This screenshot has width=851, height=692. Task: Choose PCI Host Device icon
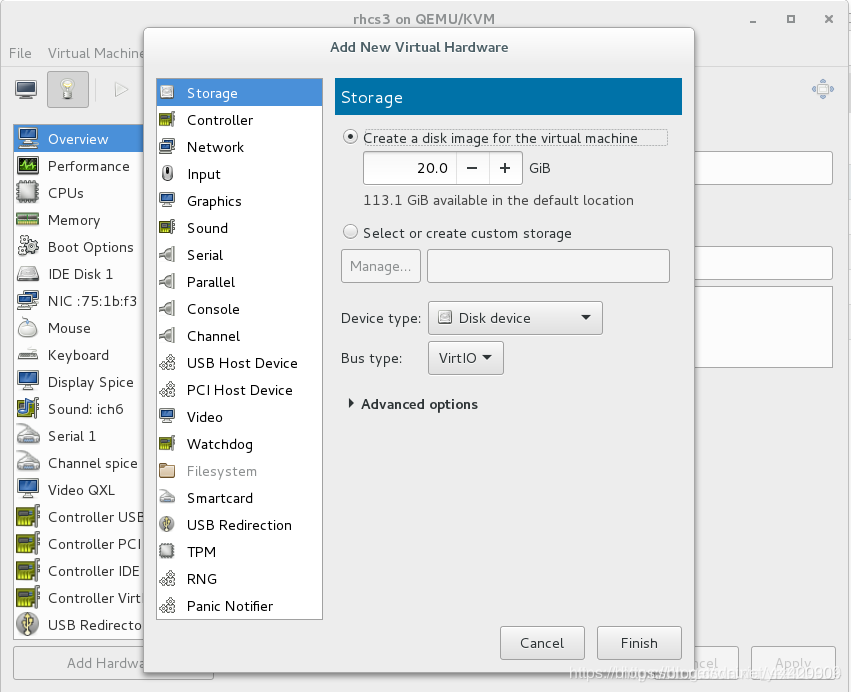coord(167,390)
